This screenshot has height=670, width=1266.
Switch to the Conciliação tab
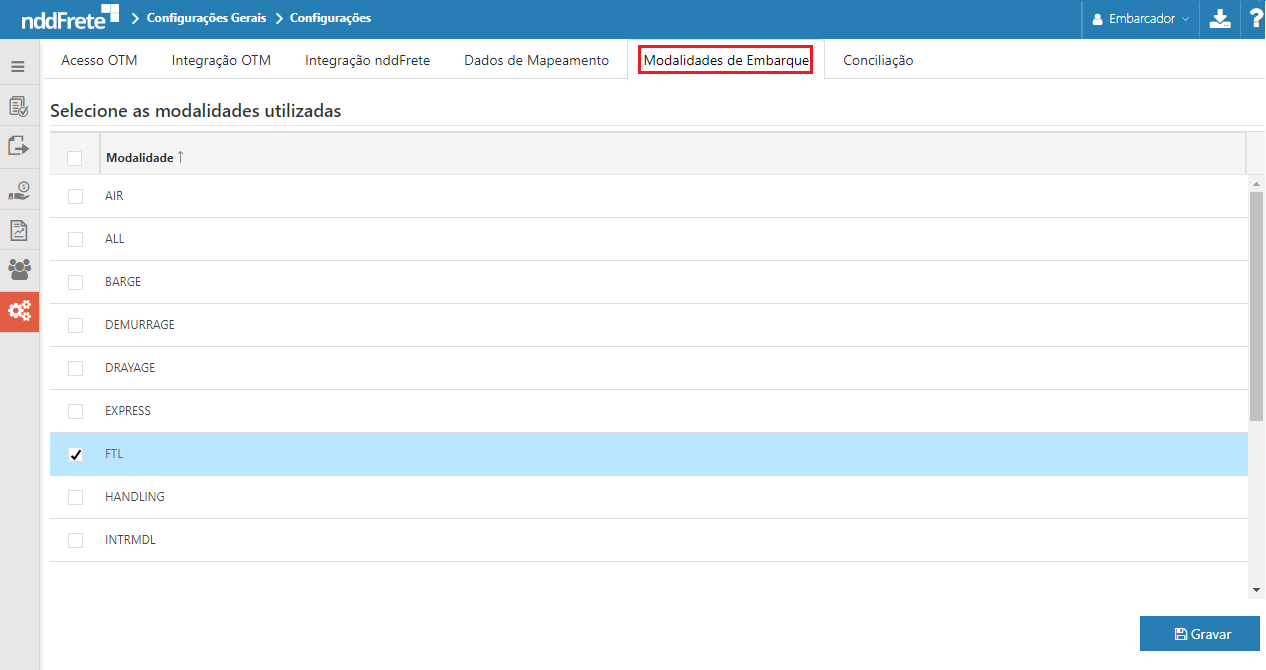tap(877, 60)
